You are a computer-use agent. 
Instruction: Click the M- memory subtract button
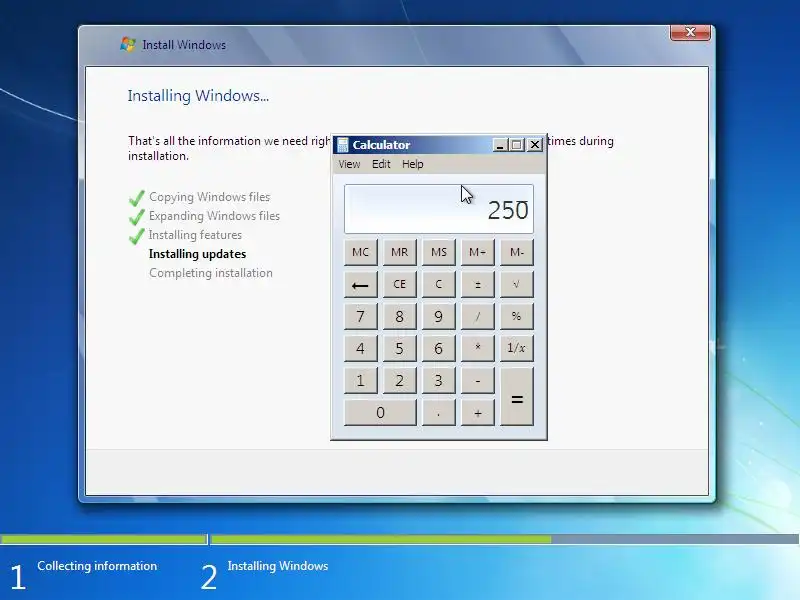point(517,252)
